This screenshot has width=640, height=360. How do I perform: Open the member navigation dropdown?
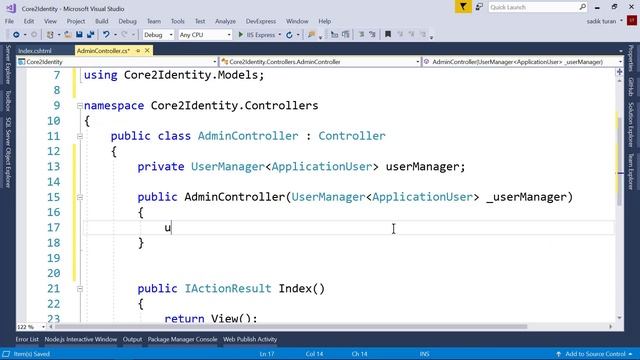(x=522, y=62)
